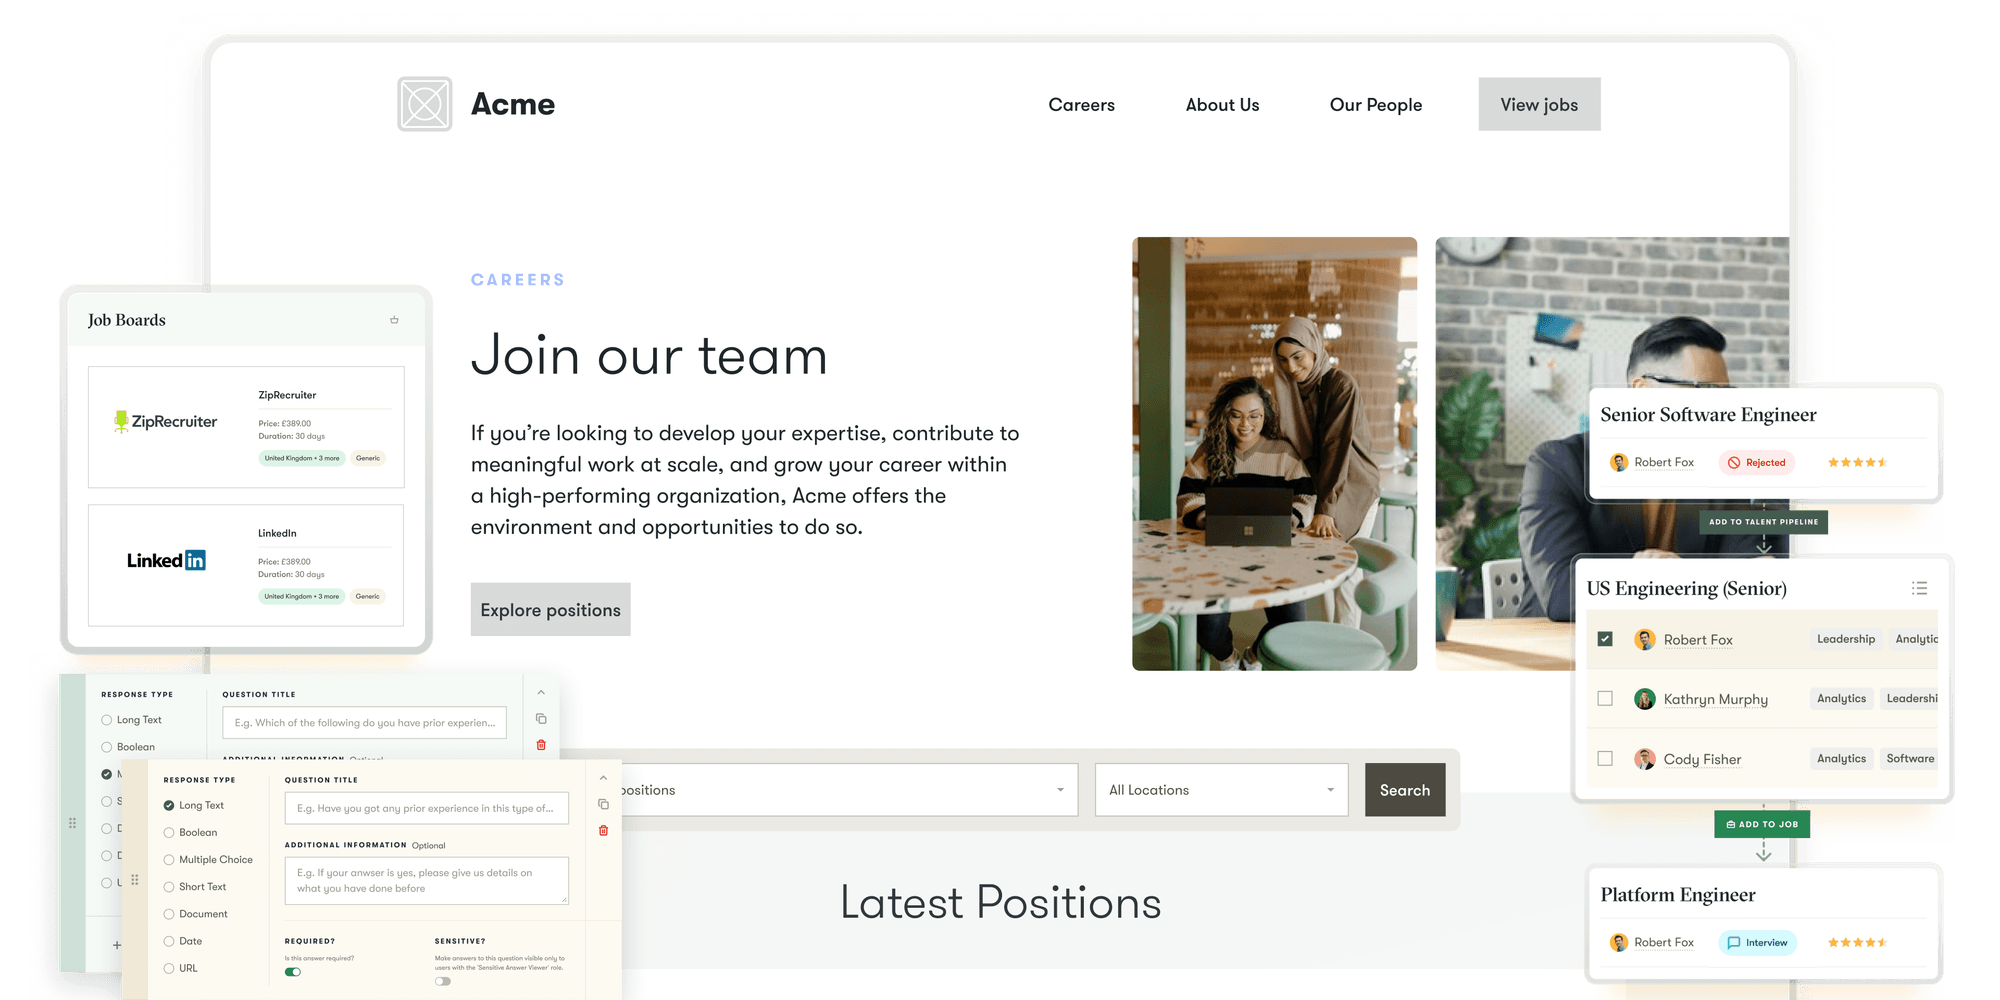This screenshot has width=2000, height=1000.
Task: Click the LinkedIn logo
Action: tap(166, 560)
